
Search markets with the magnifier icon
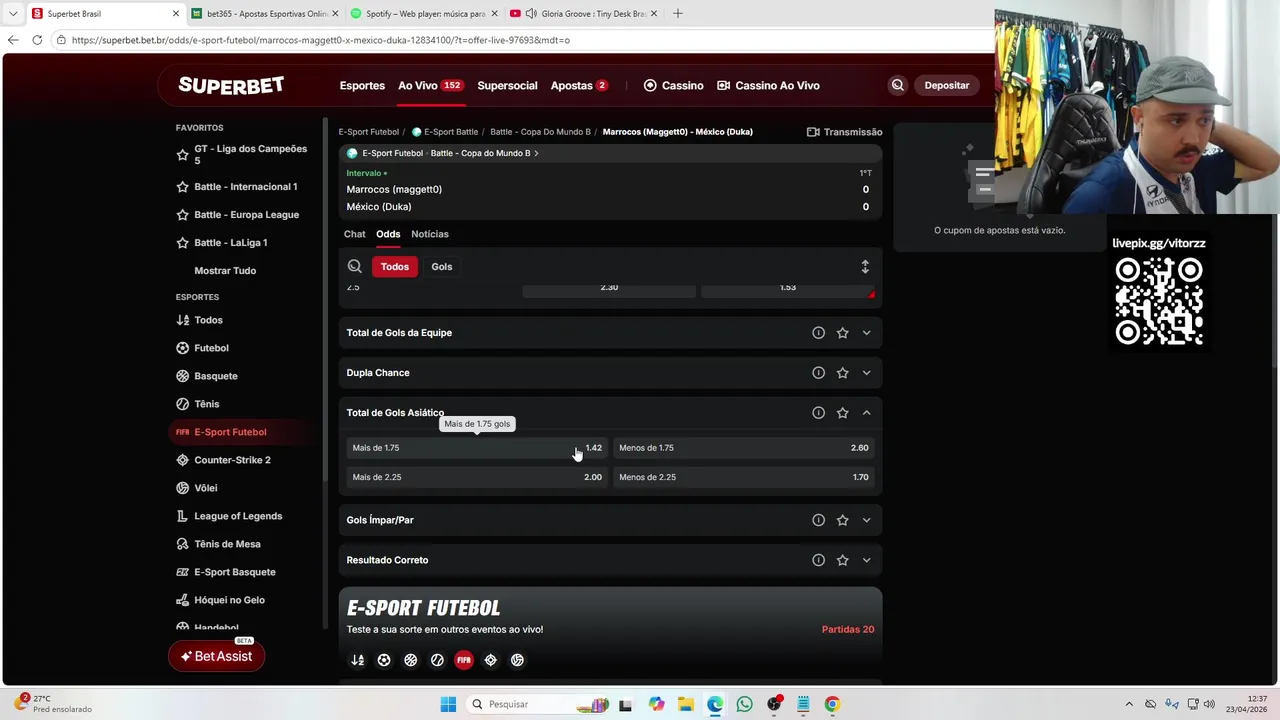[x=355, y=267]
